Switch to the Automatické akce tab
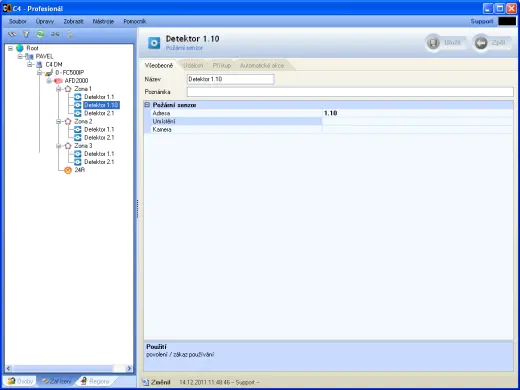This screenshot has width=520, height=390. point(262,66)
